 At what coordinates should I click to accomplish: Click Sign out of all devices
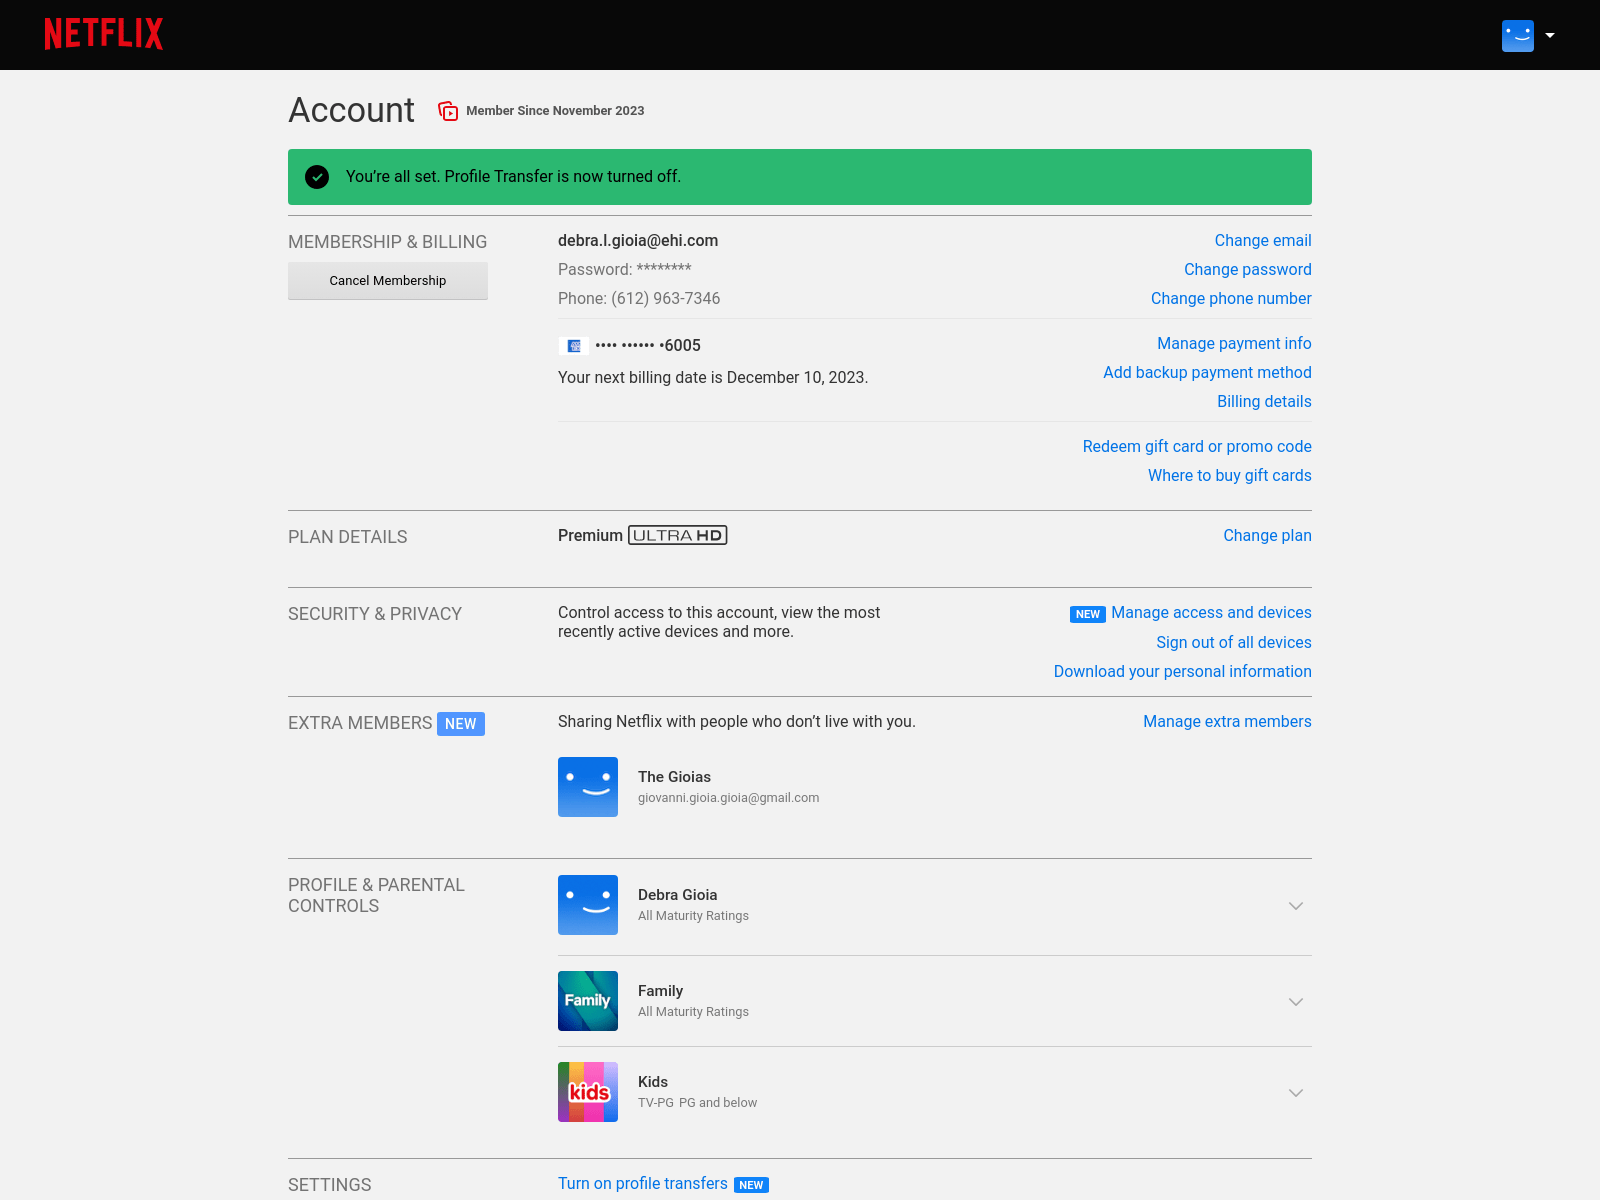pos(1234,642)
